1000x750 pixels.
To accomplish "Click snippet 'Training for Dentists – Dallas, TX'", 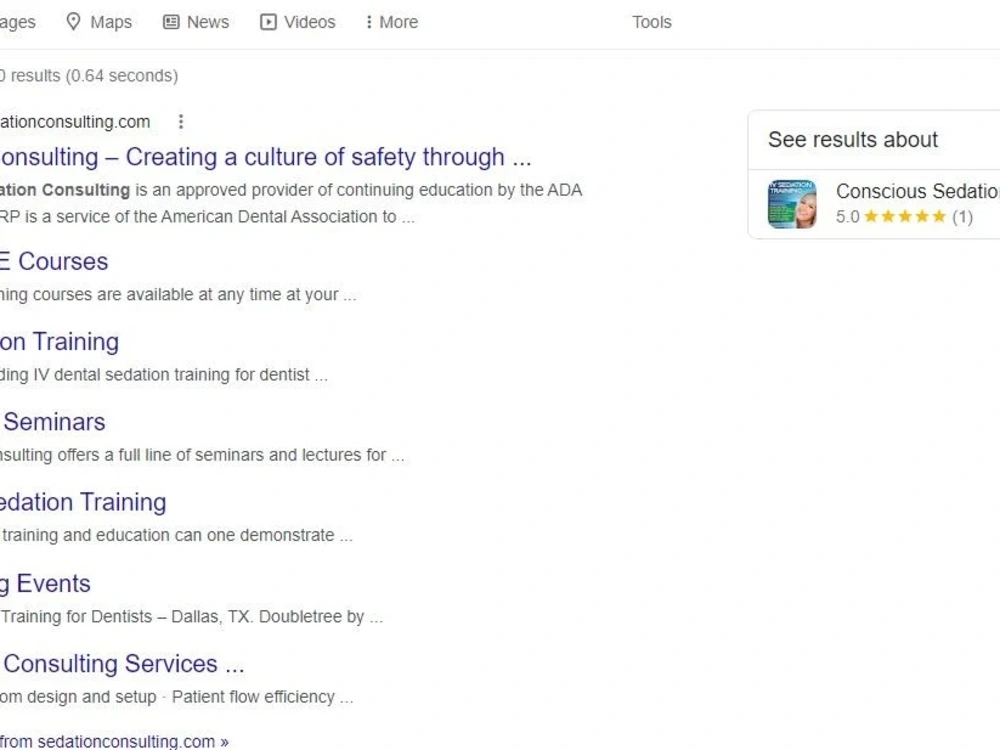I will pos(128,617).
